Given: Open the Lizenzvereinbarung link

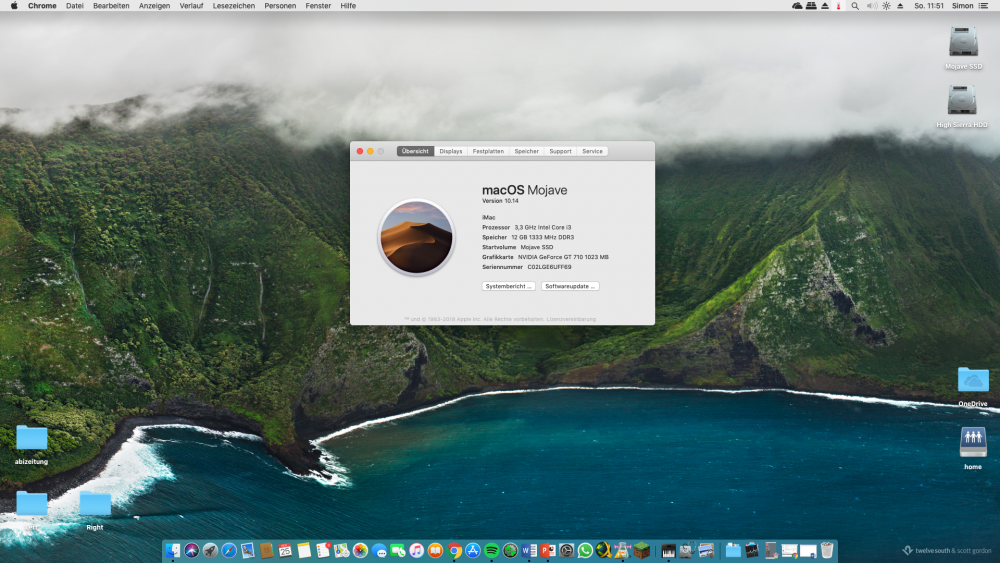Looking at the screenshot, I should [x=571, y=319].
